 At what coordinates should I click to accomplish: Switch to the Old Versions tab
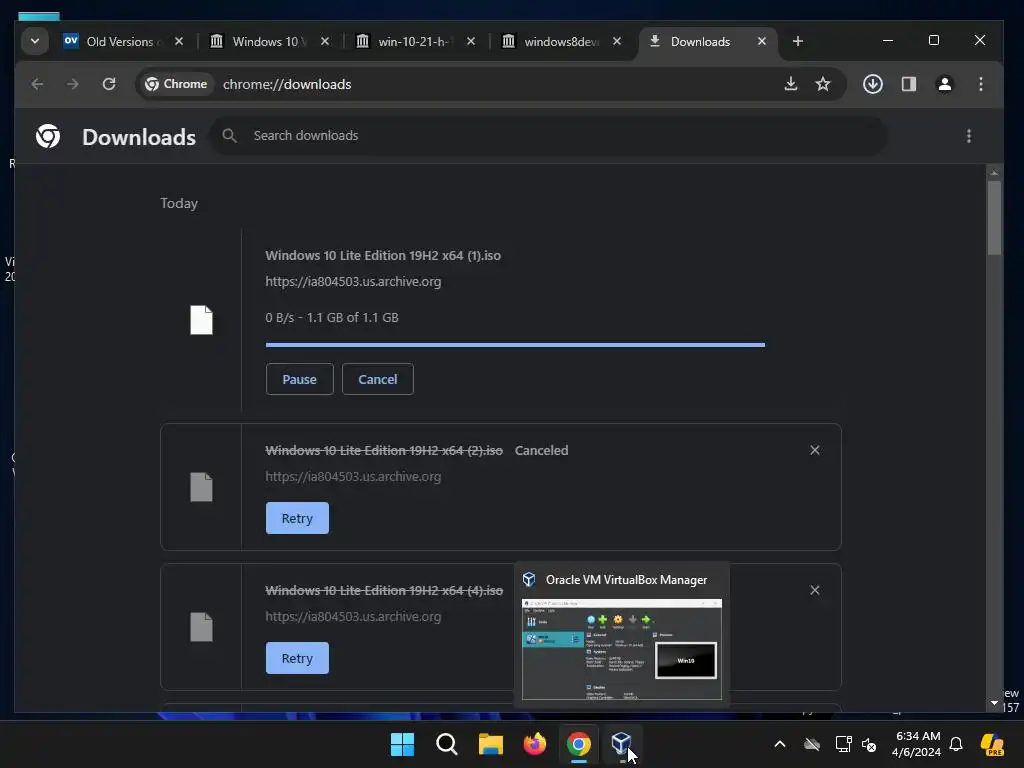coord(124,41)
